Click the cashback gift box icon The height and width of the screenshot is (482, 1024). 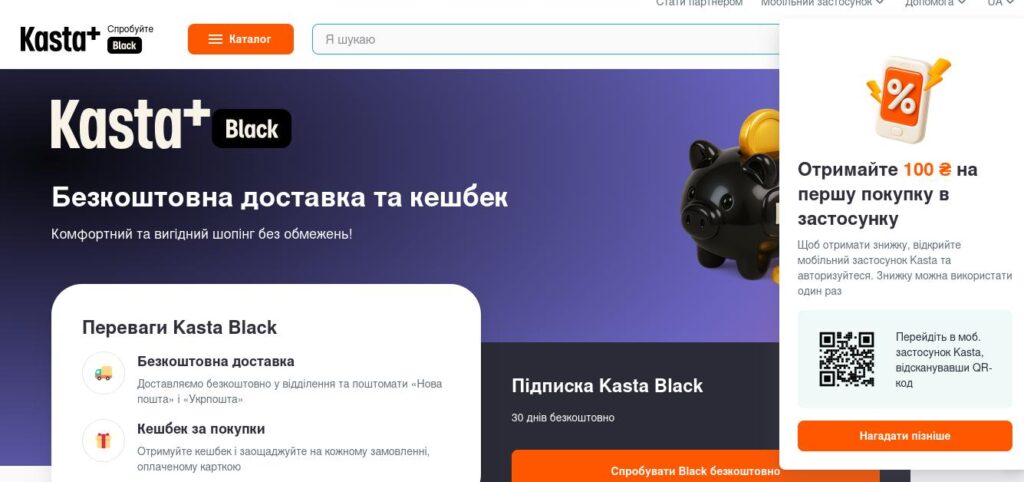pyautogui.click(x=103, y=440)
